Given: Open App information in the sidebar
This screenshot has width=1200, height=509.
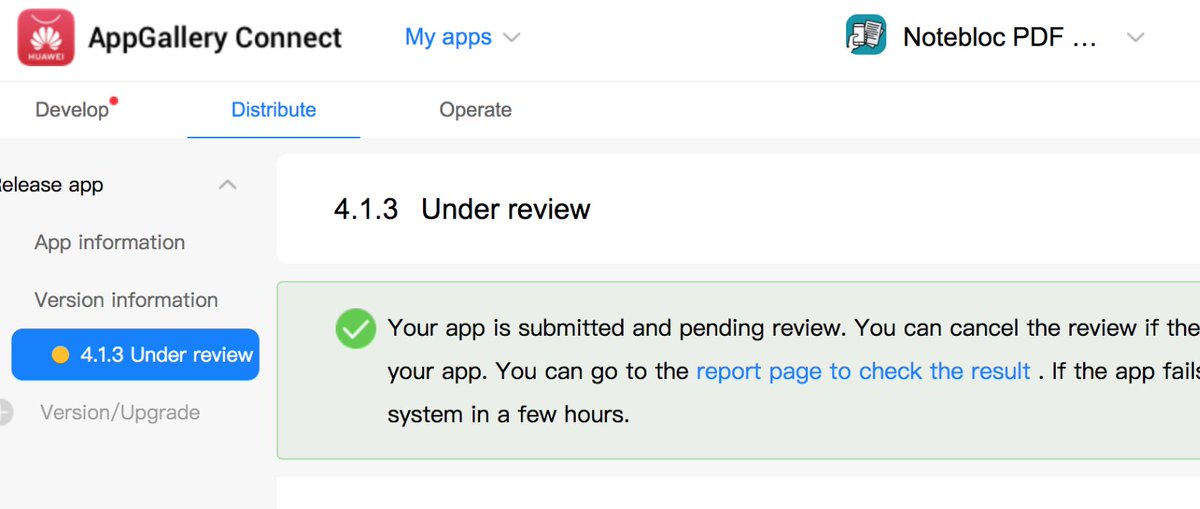Looking at the screenshot, I should pyautogui.click(x=110, y=242).
